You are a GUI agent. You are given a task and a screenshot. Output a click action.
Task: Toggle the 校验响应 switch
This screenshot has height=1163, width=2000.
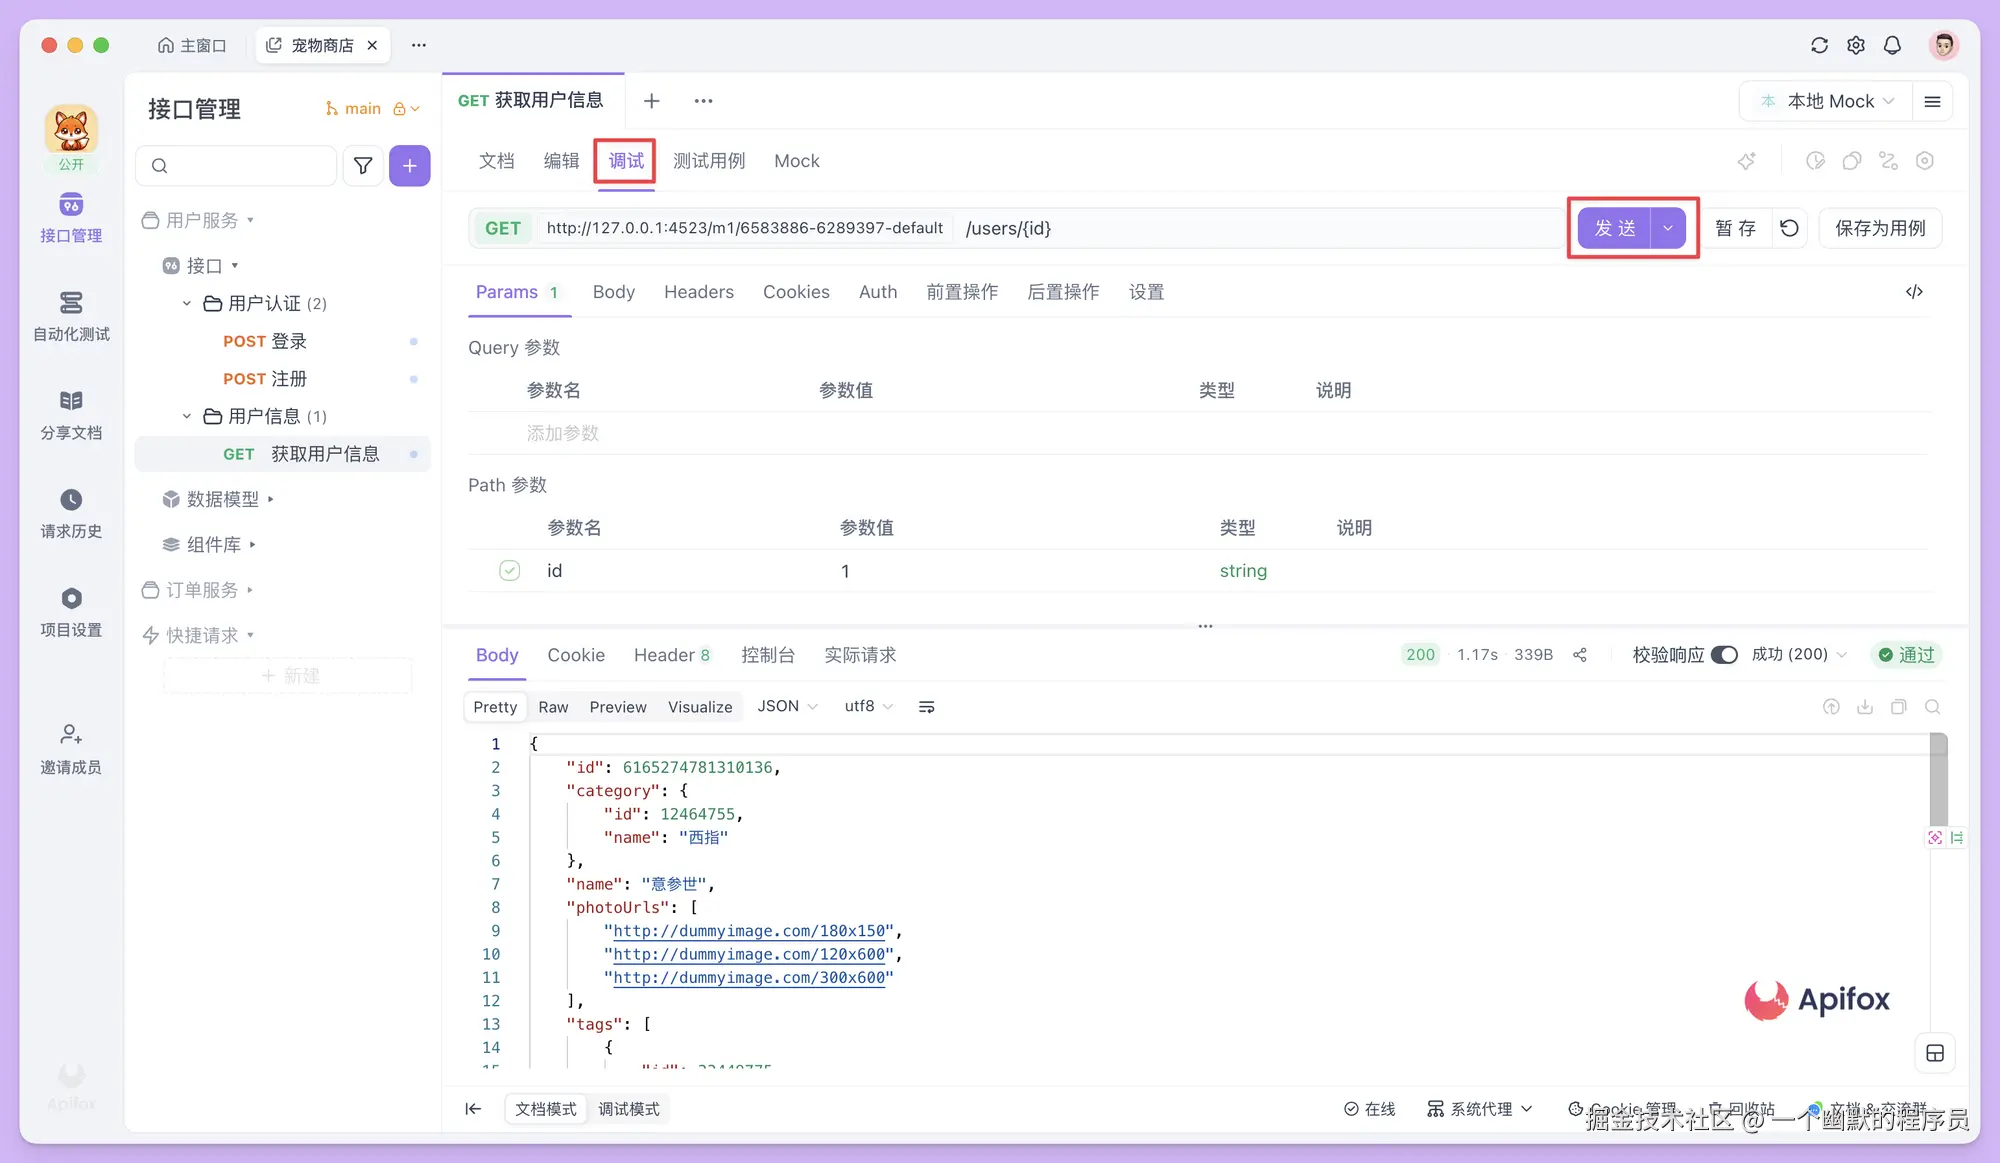tap(1724, 655)
